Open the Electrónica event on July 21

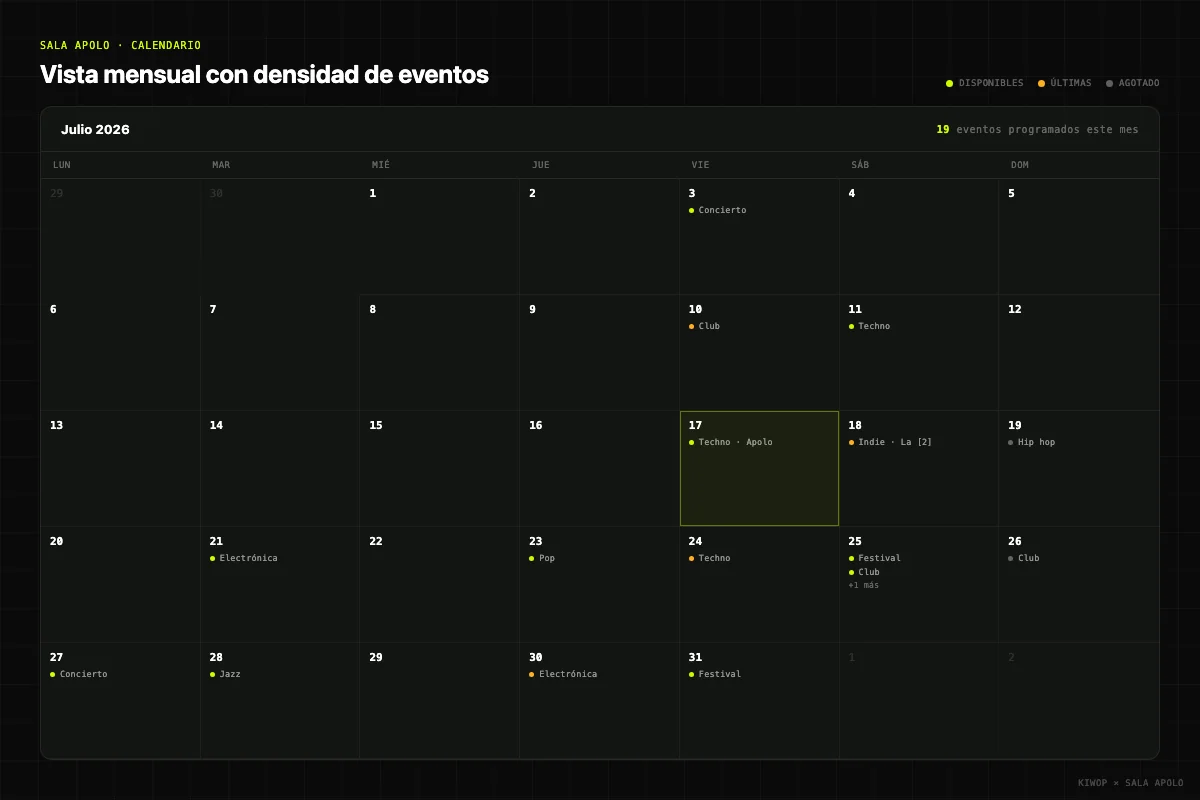[x=244, y=558]
